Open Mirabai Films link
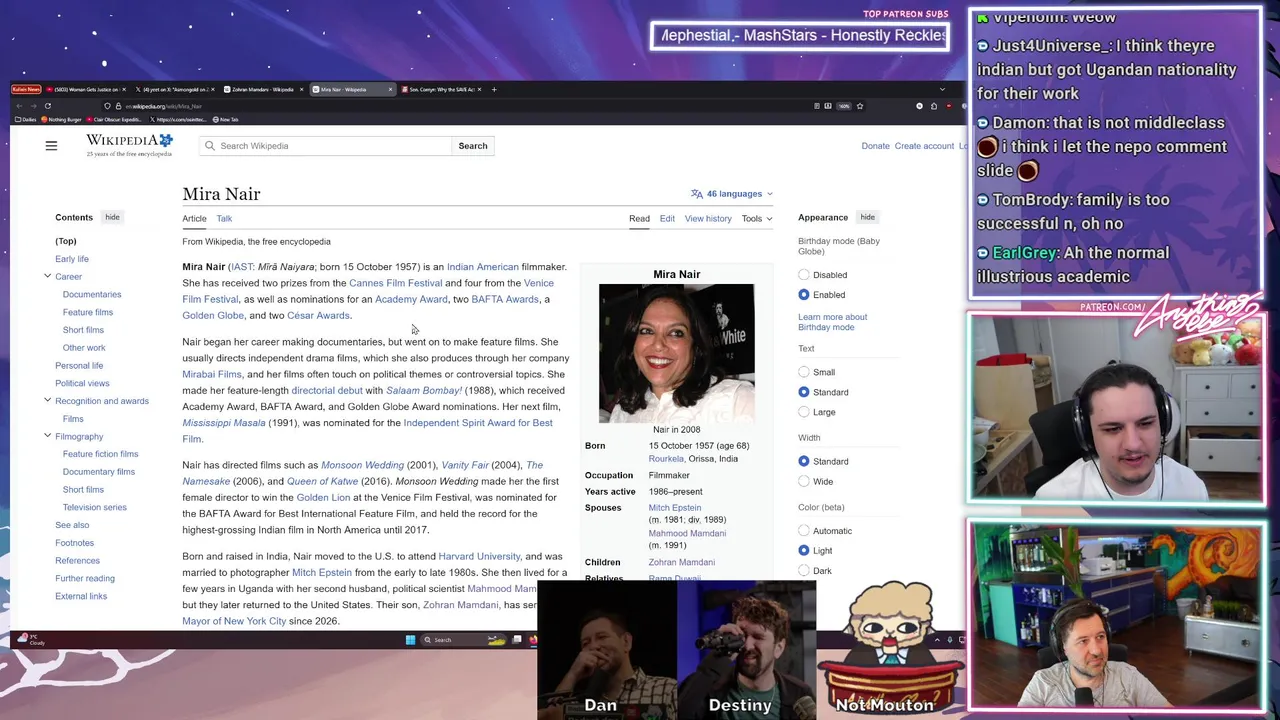The height and width of the screenshot is (720, 1280). coord(212,374)
